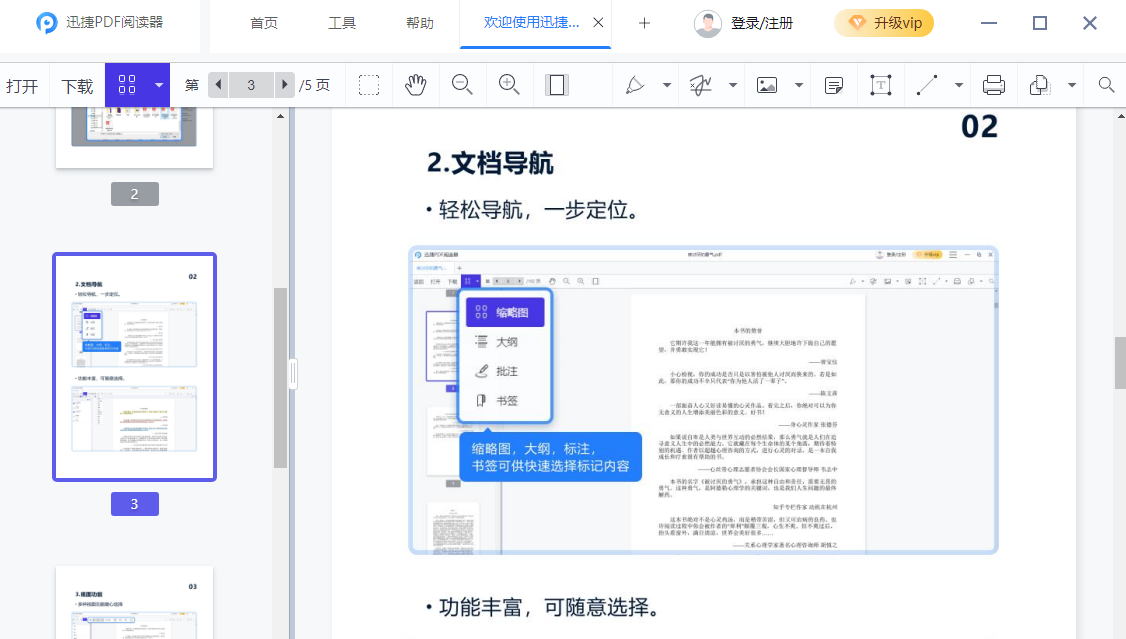Click the thumbnail panel scroll up arrow
Image resolution: width=1126 pixels, height=639 pixels.
[x=280, y=116]
